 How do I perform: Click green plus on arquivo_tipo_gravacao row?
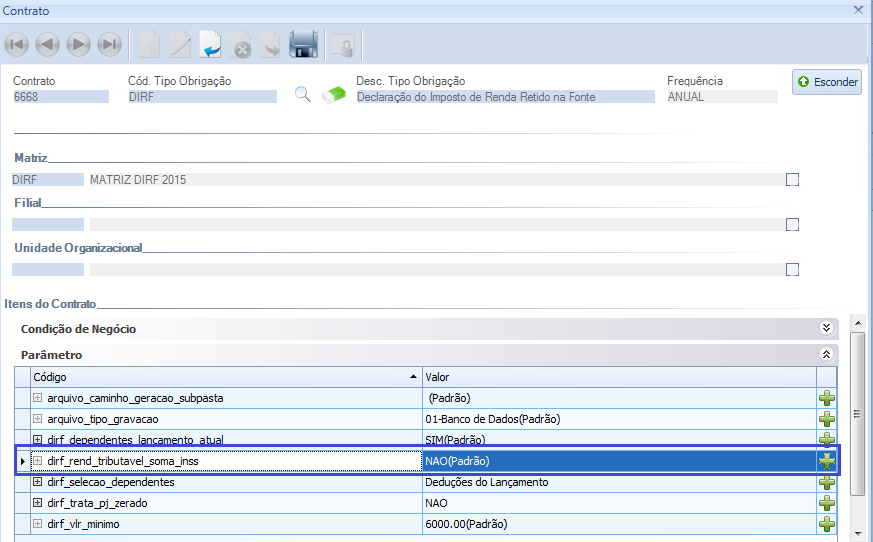[x=827, y=419]
